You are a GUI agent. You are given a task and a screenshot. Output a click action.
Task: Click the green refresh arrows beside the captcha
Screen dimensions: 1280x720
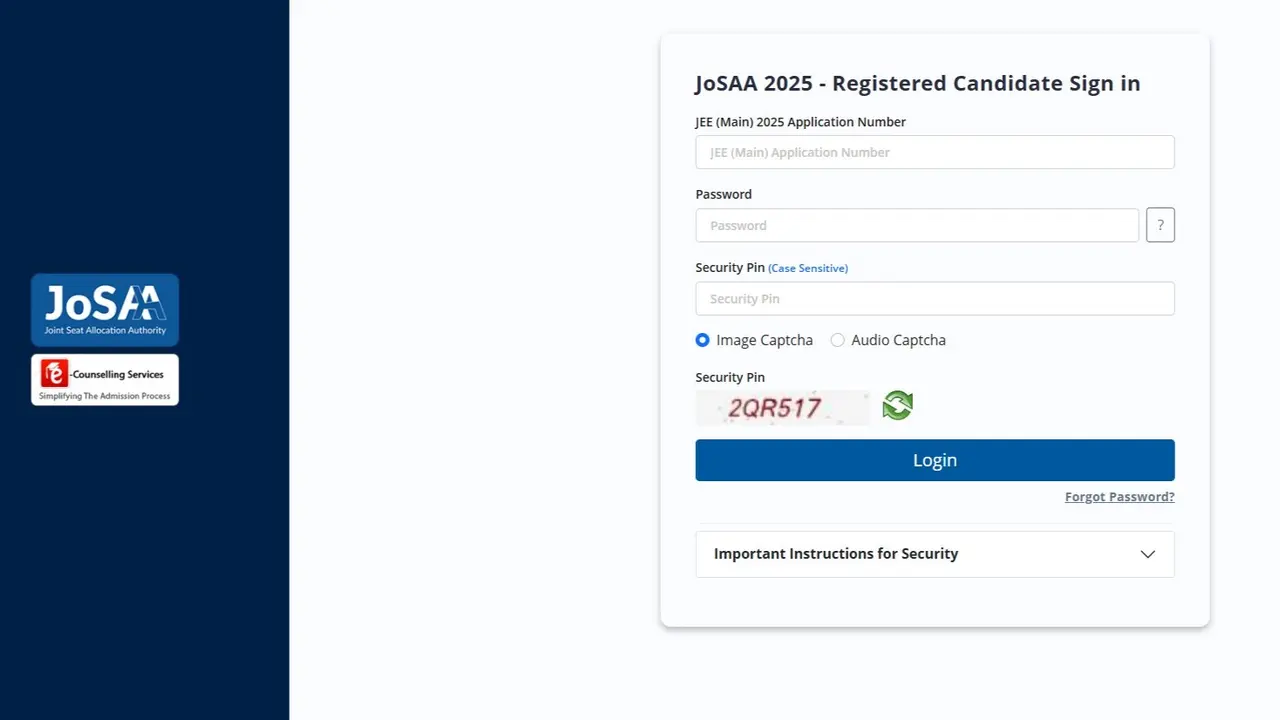coord(897,405)
